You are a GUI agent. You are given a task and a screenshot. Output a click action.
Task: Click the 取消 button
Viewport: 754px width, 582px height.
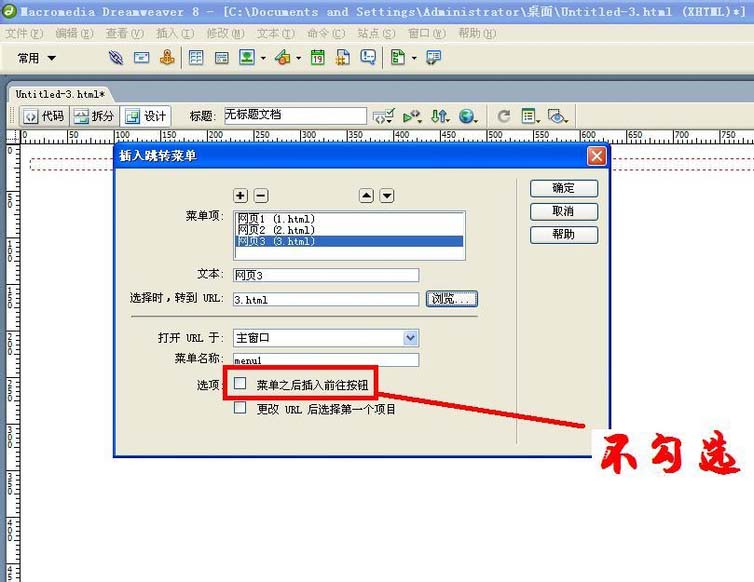(564, 211)
